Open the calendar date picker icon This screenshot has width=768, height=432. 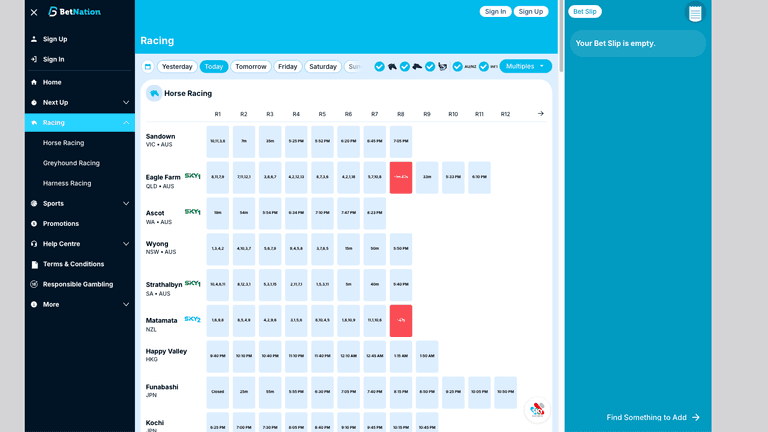[x=148, y=67]
